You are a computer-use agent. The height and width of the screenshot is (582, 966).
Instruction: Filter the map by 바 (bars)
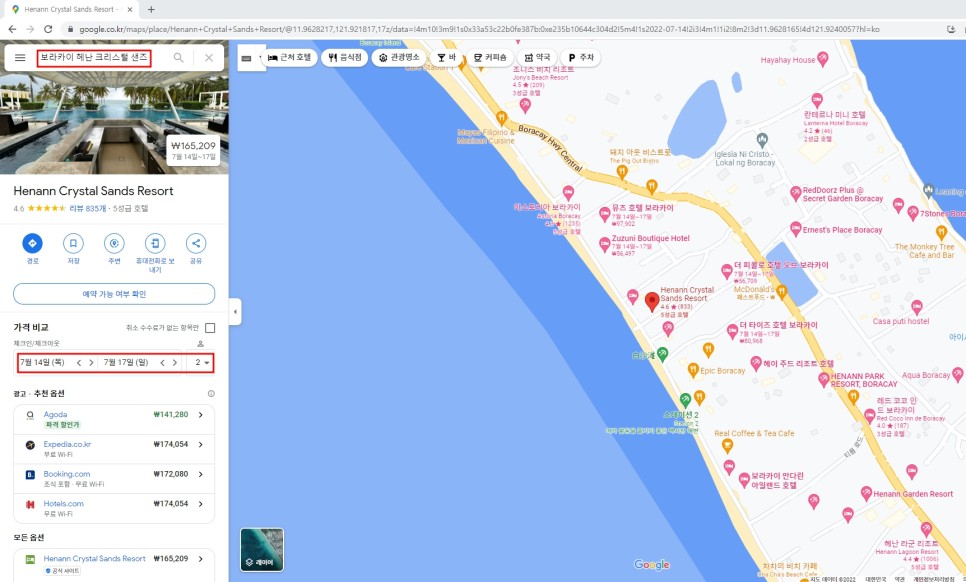[446, 57]
